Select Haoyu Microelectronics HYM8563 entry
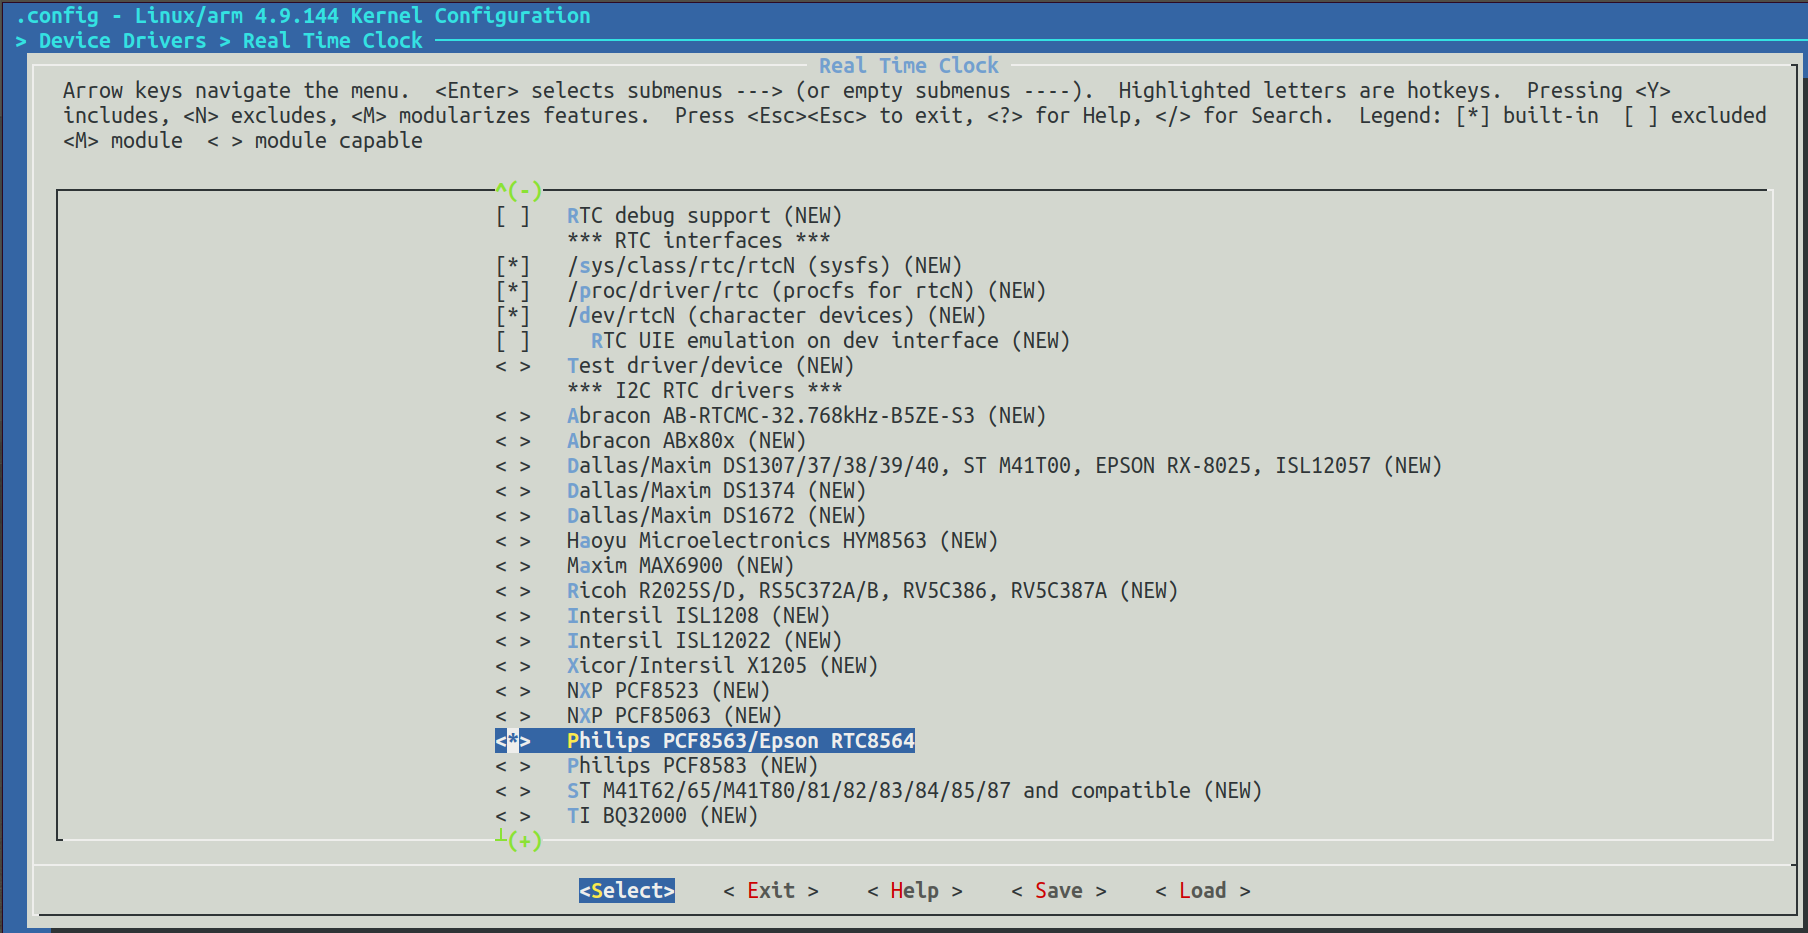1808x933 pixels. coord(782,541)
